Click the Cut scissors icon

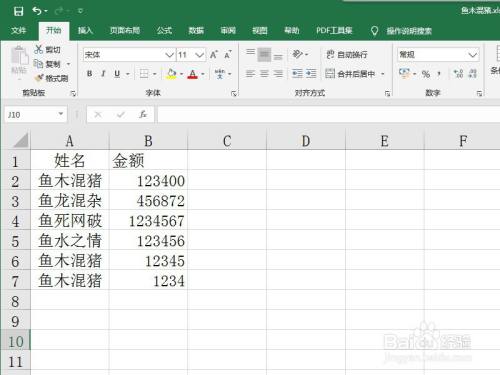tap(39, 49)
